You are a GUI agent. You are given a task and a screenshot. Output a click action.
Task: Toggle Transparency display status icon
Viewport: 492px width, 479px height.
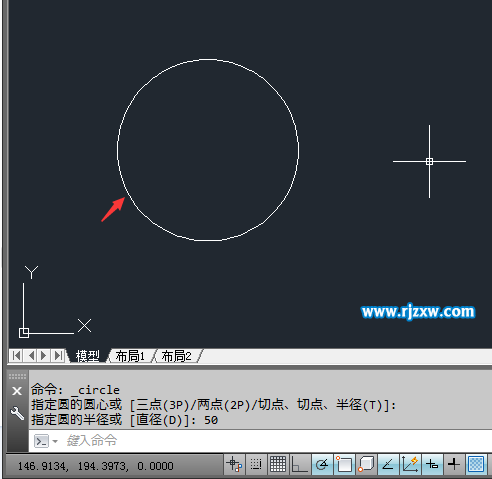tap(476, 464)
